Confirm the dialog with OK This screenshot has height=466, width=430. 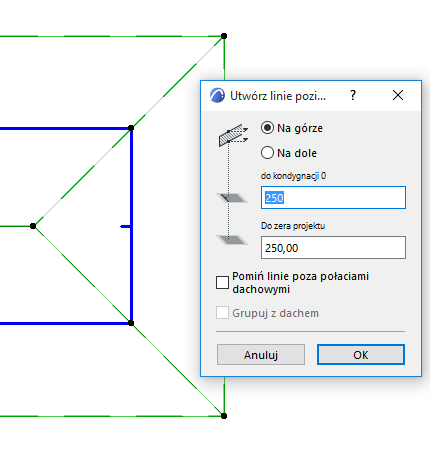[361, 355]
